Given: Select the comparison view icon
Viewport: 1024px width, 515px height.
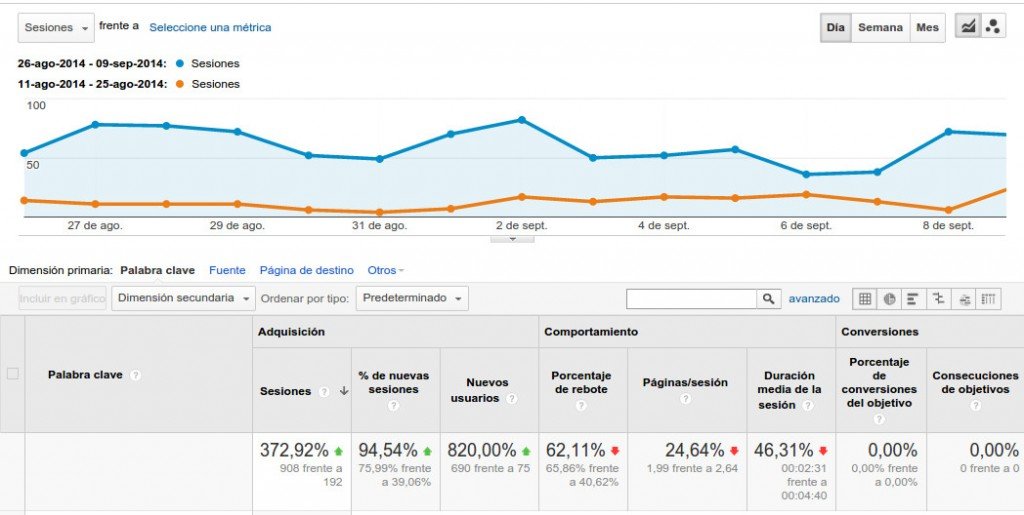Looking at the screenshot, I should (938, 299).
